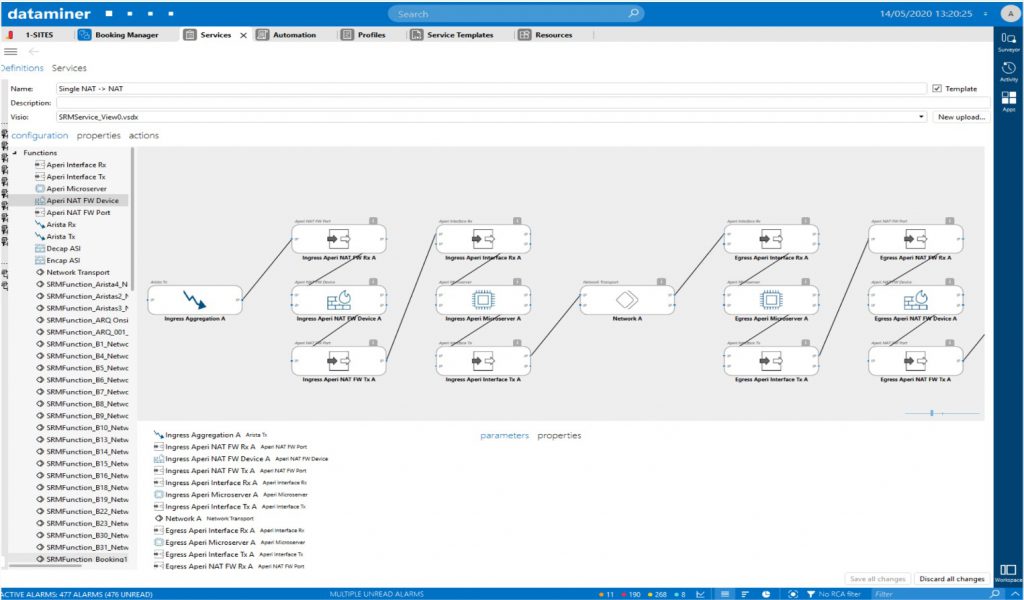Open the Workspace icon in sidebar

pyautogui.click(x=1008, y=573)
